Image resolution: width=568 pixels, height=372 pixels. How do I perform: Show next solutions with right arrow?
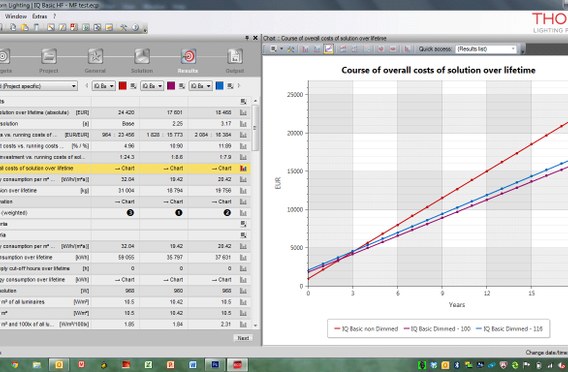click(239, 86)
